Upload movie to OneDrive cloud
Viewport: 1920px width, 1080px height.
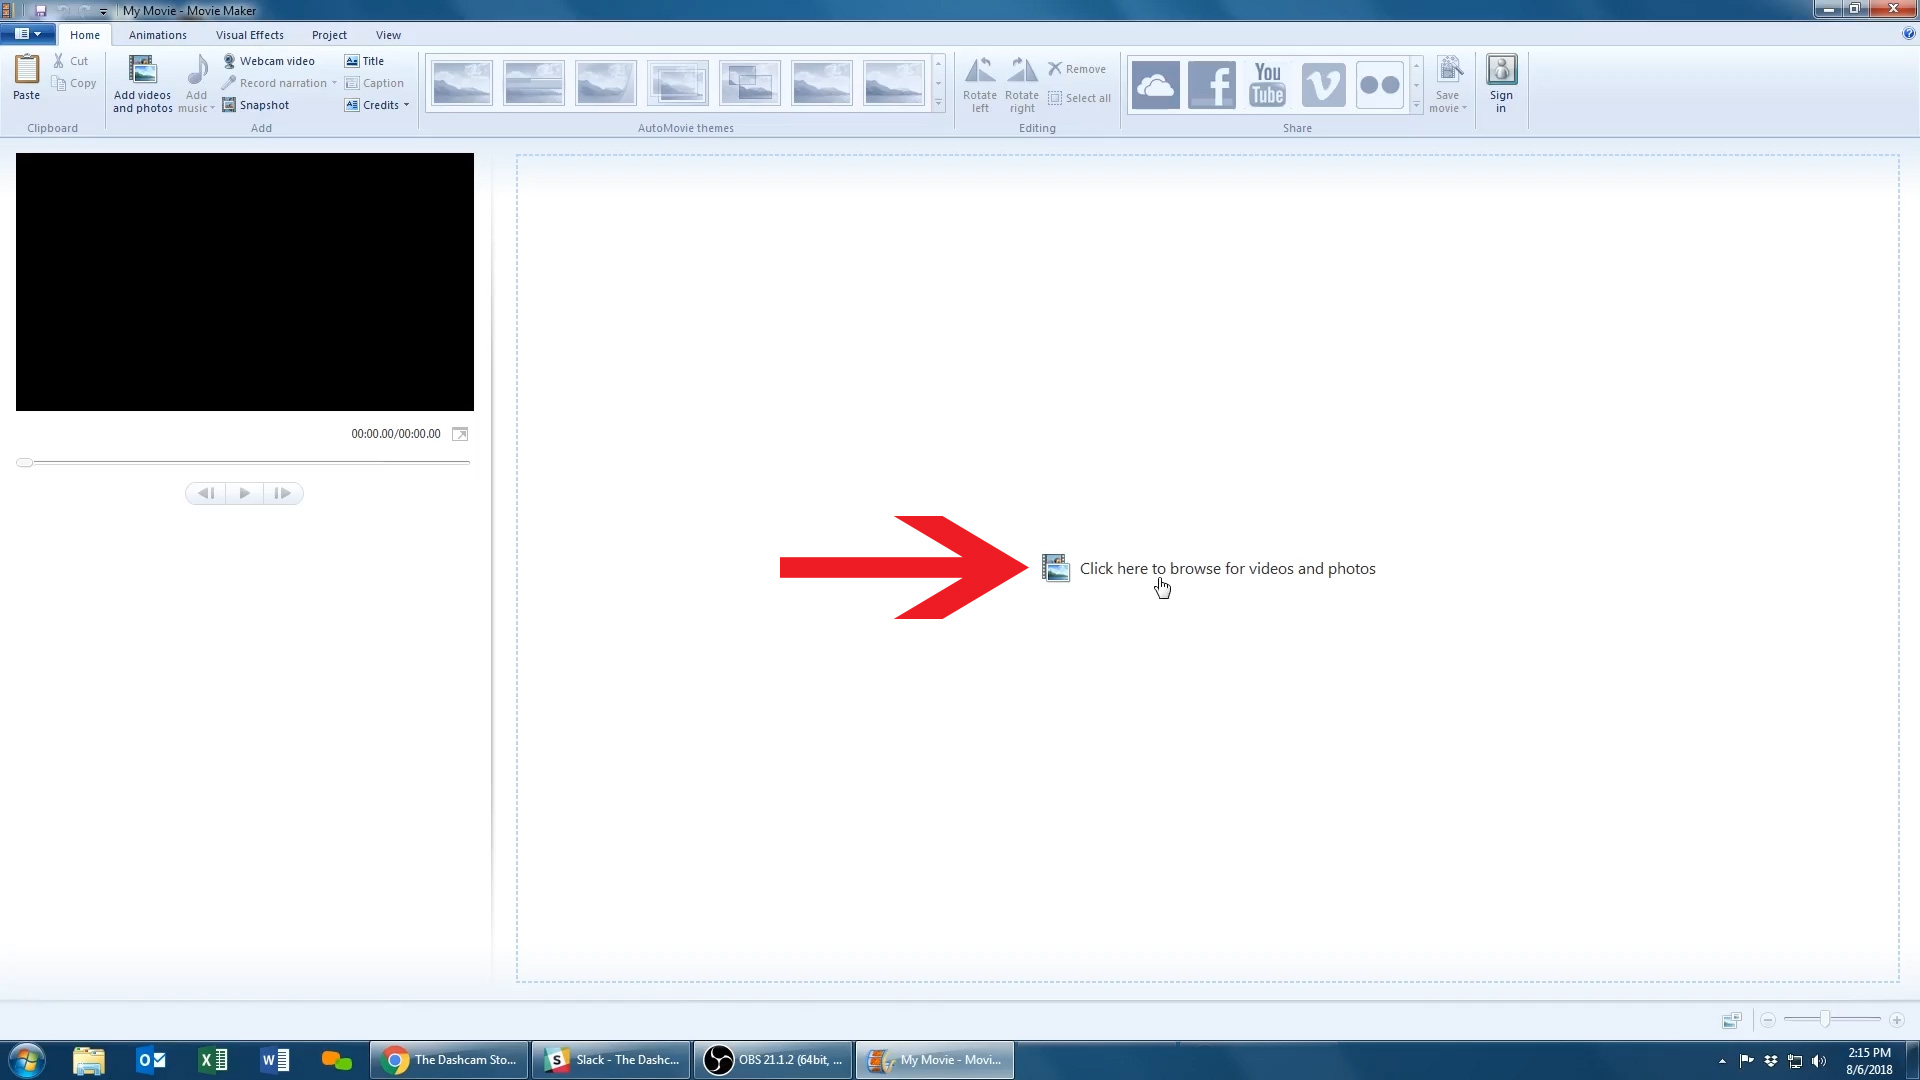[1155, 85]
